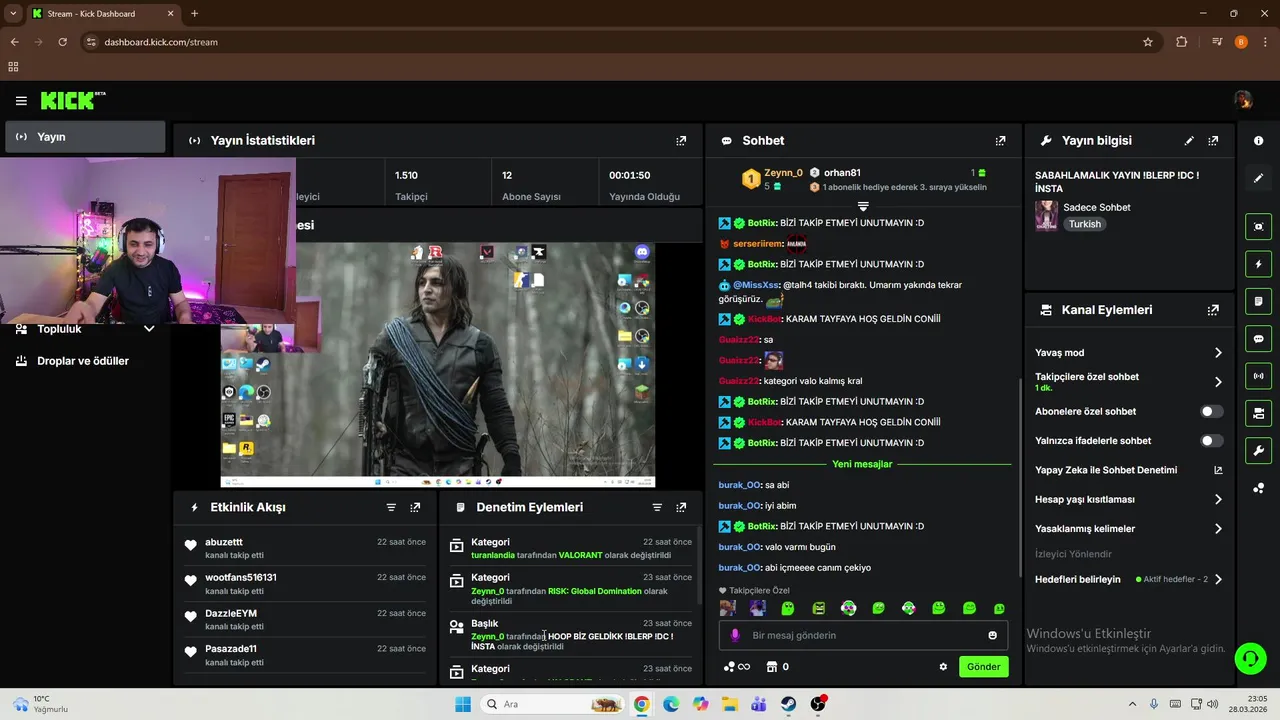Open filter icon in Etkinlik Akışı panel
Screen dimensions: 1280x720
tap(391, 507)
